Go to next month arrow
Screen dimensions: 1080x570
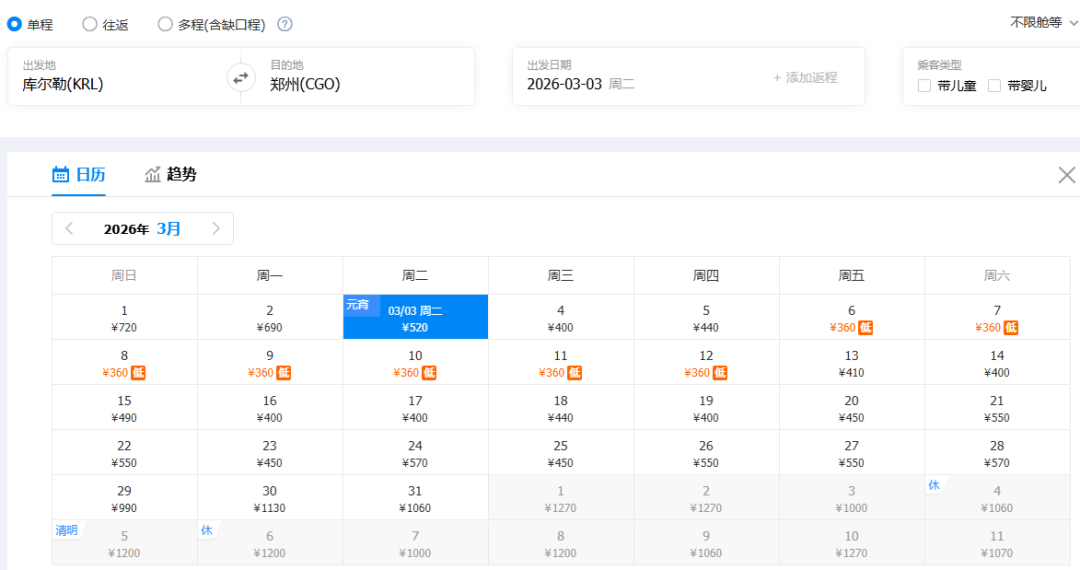(x=216, y=229)
